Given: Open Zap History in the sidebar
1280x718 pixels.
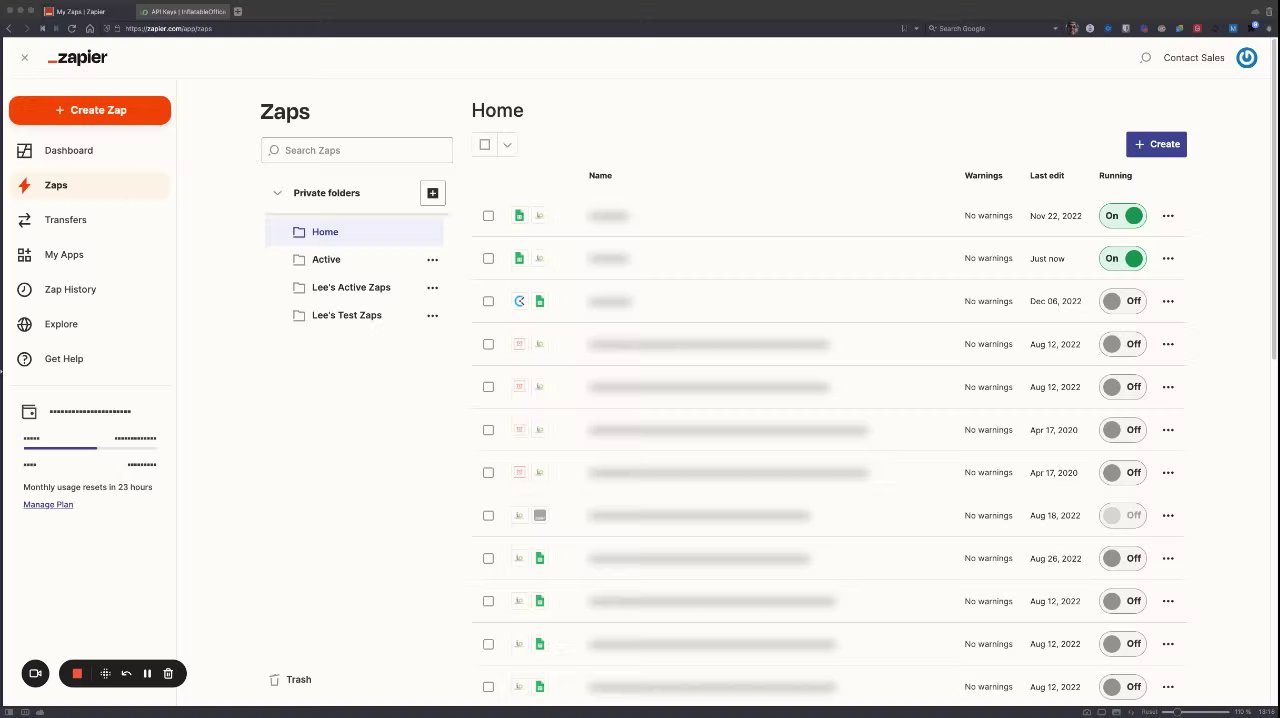Looking at the screenshot, I should tap(70, 290).
